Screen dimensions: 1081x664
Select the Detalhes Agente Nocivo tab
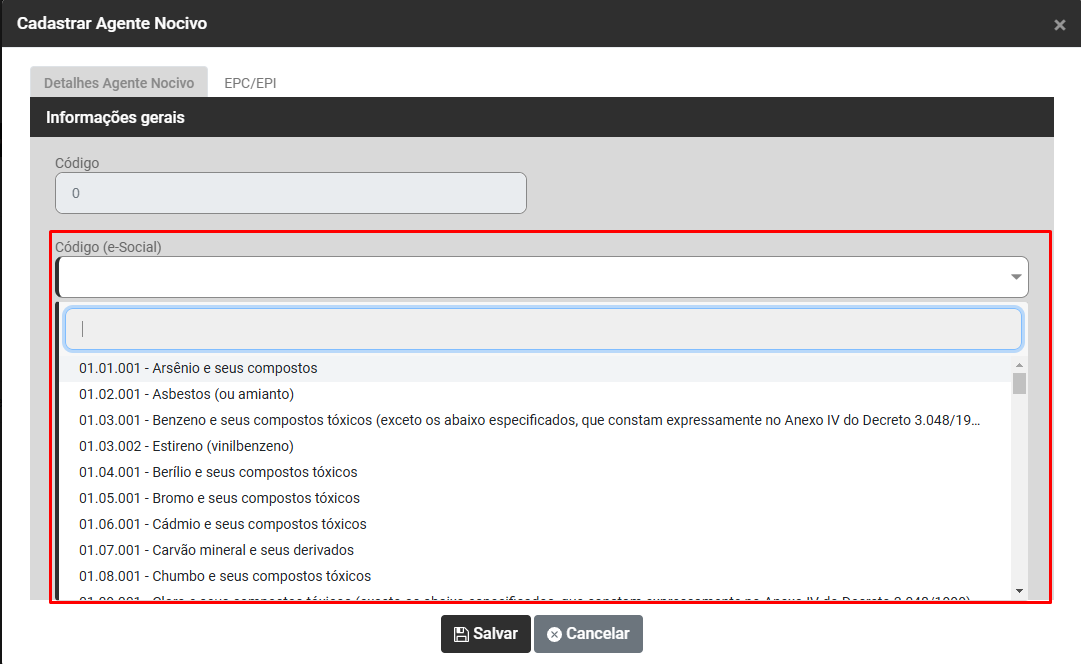(119, 83)
